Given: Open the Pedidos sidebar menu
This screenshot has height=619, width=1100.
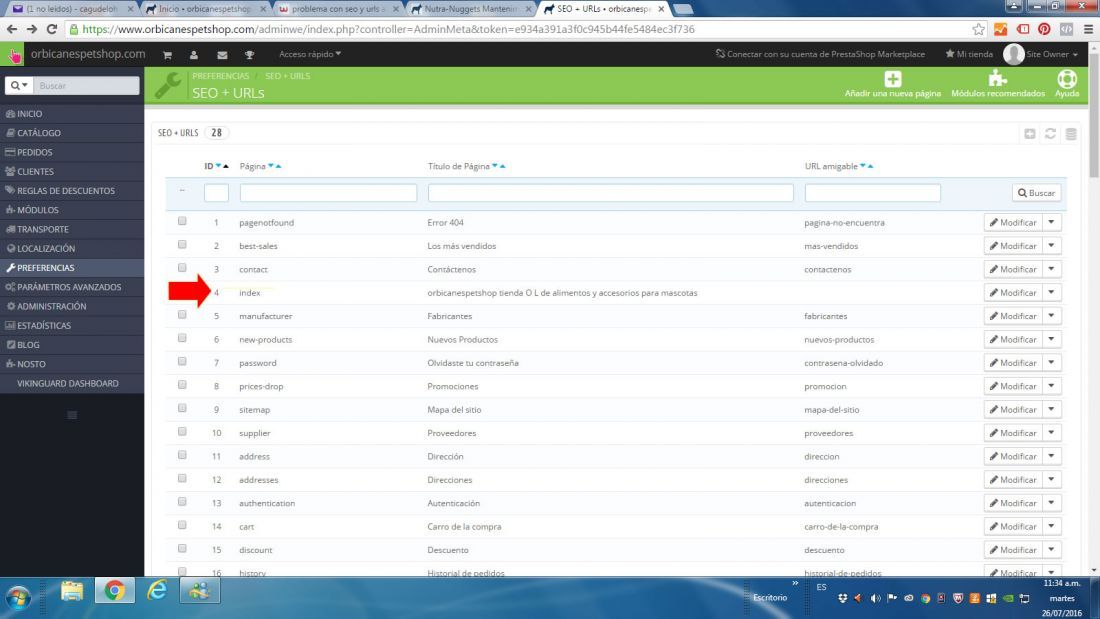Looking at the screenshot, I should [72, 152].
